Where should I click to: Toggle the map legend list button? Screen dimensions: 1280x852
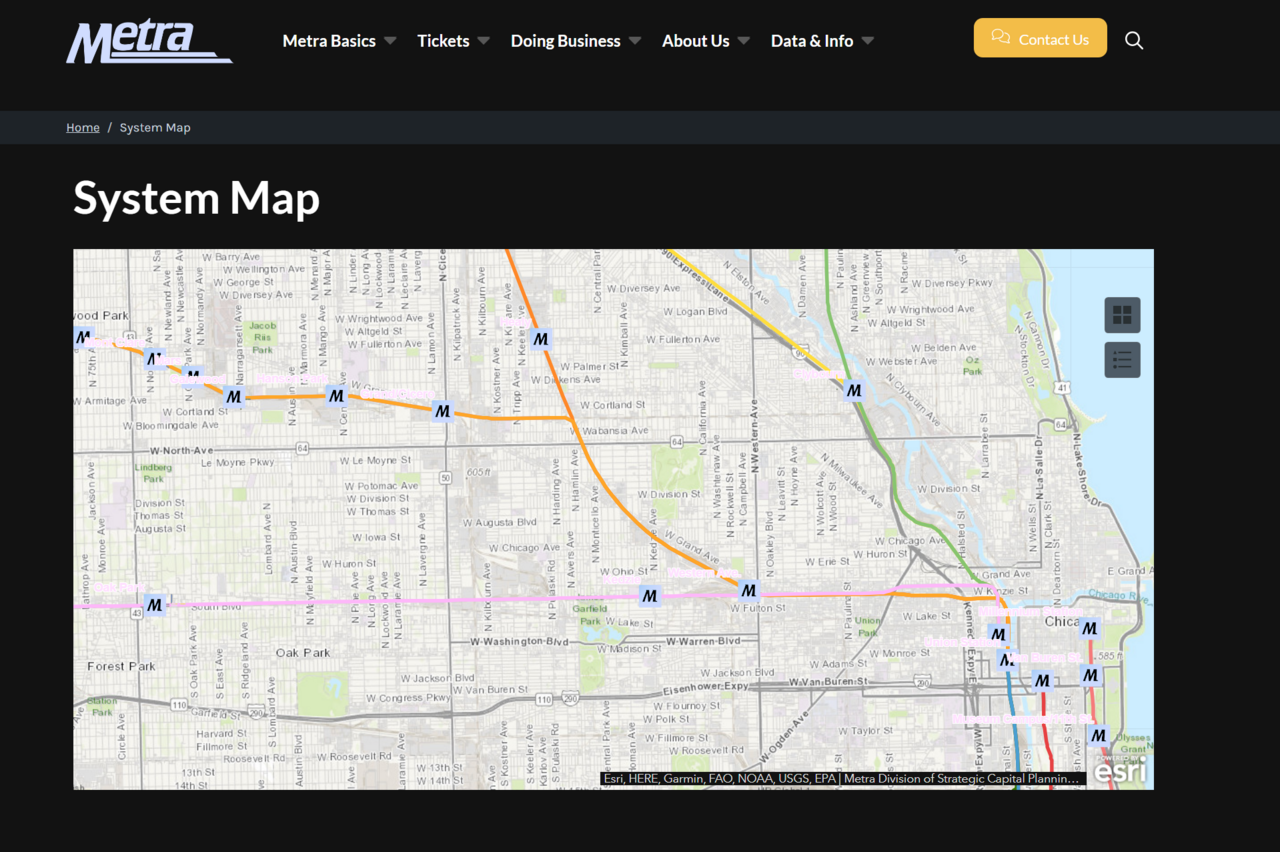(1122, 360)
